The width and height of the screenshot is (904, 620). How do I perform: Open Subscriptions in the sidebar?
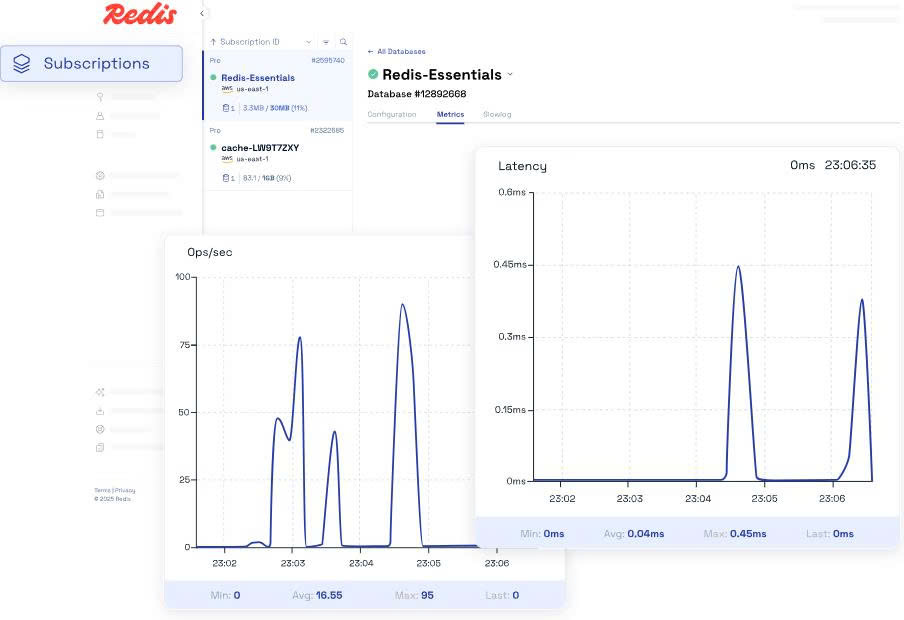[91, 63]
